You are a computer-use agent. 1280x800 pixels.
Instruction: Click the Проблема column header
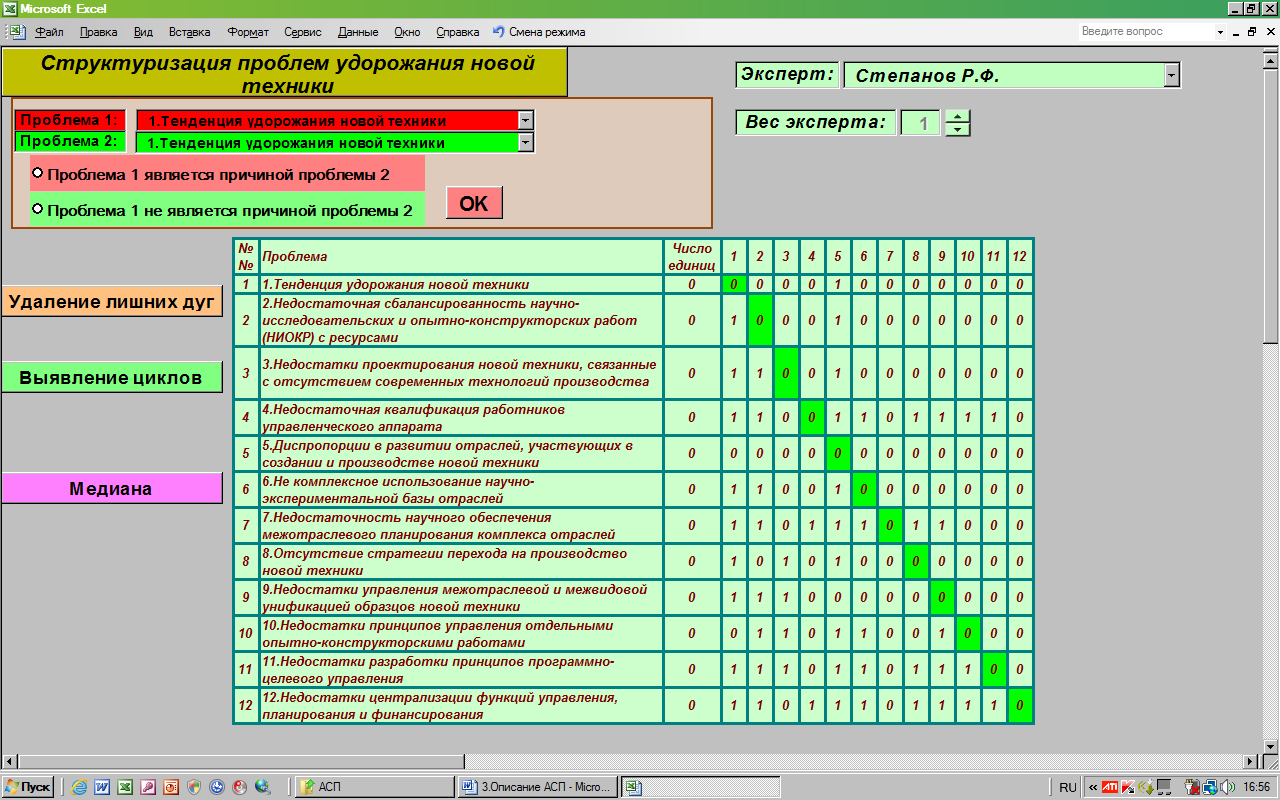pyautogui.click(x=461, y=257)
